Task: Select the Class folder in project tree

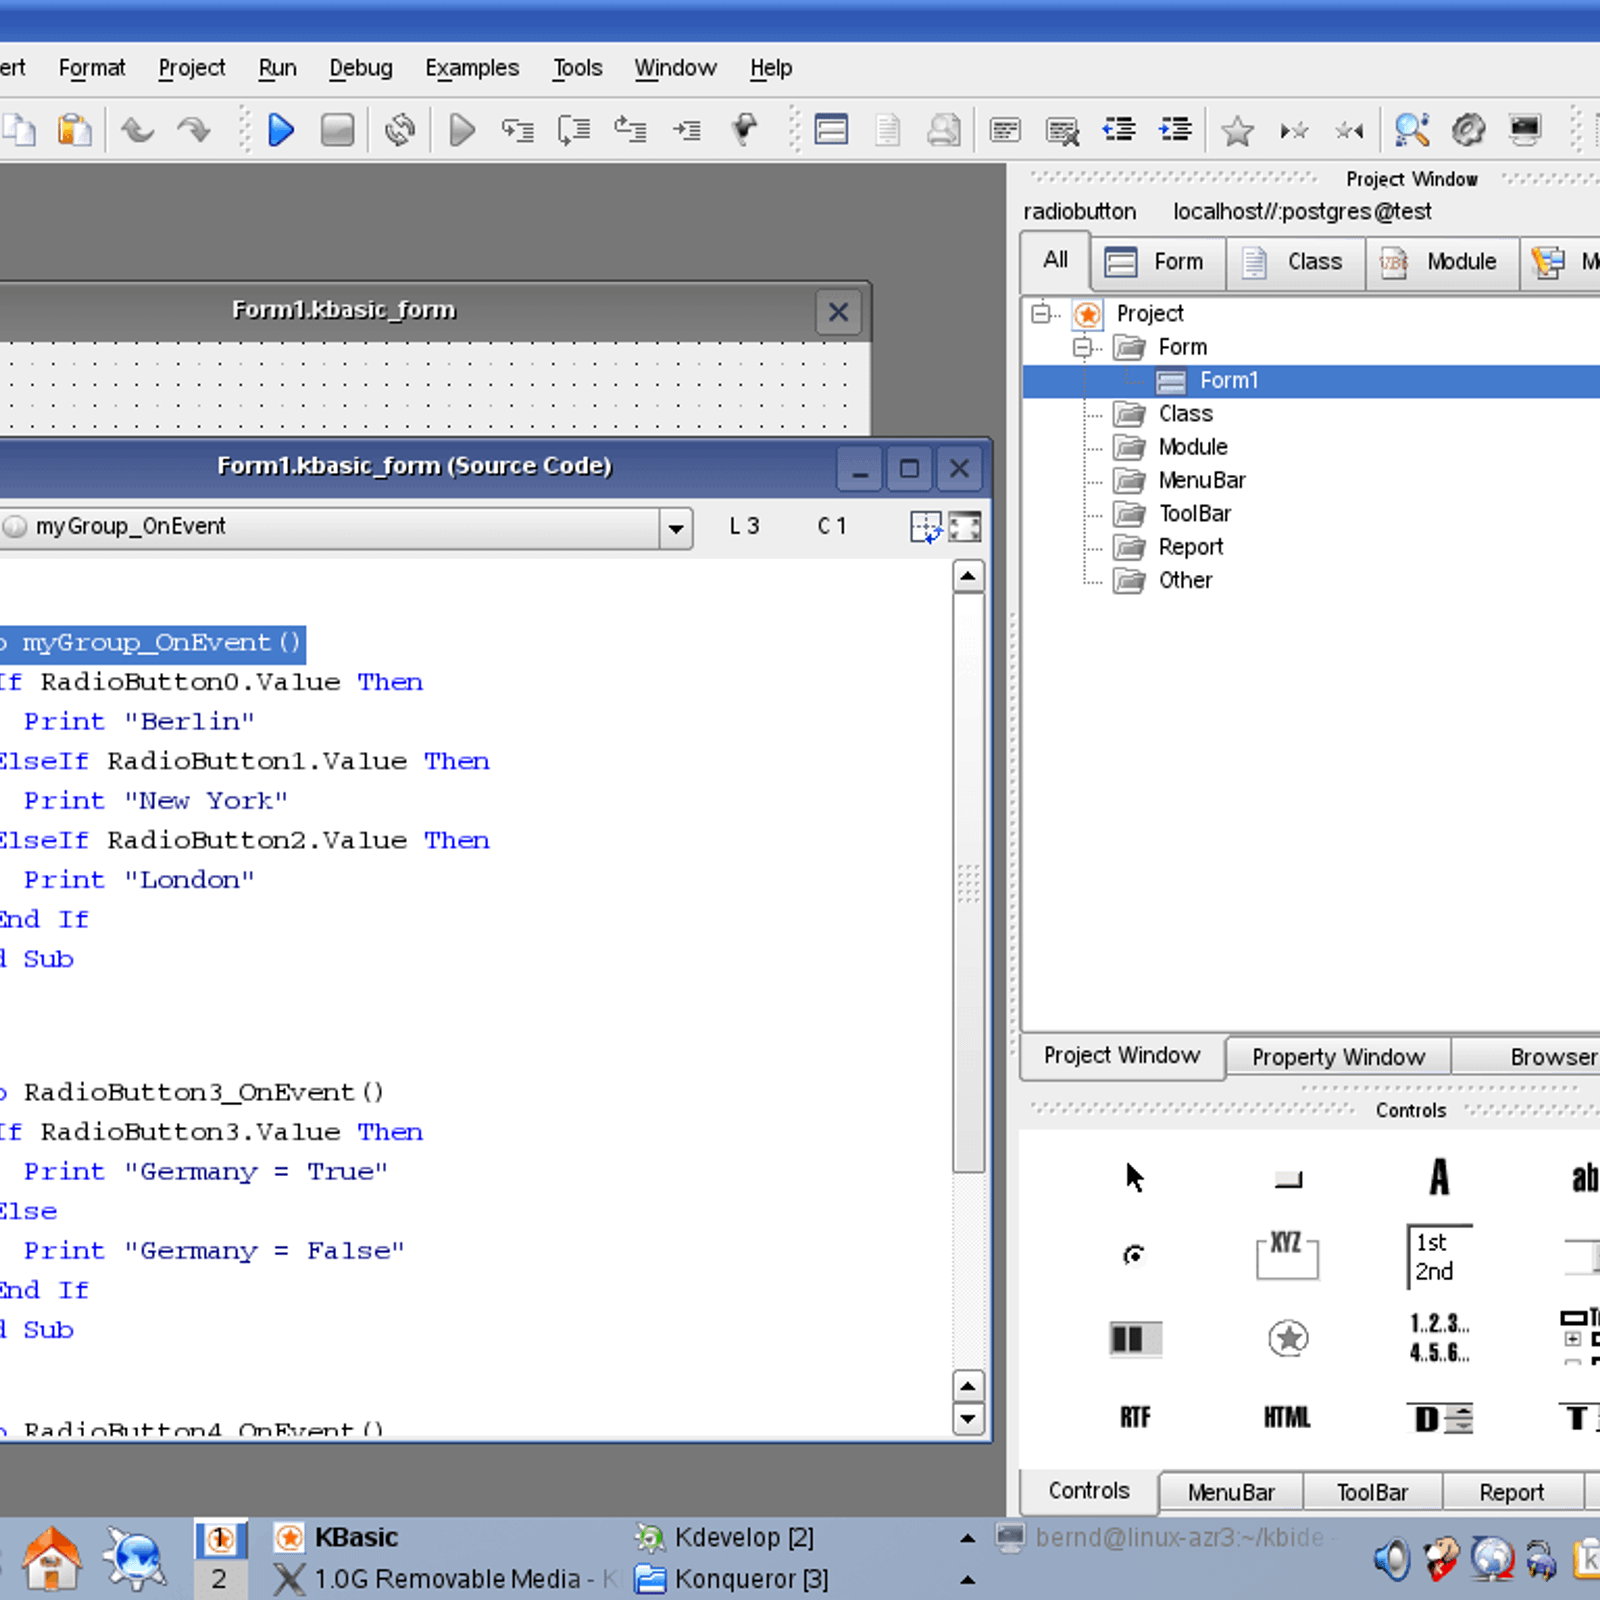Action: (1185, 414)
